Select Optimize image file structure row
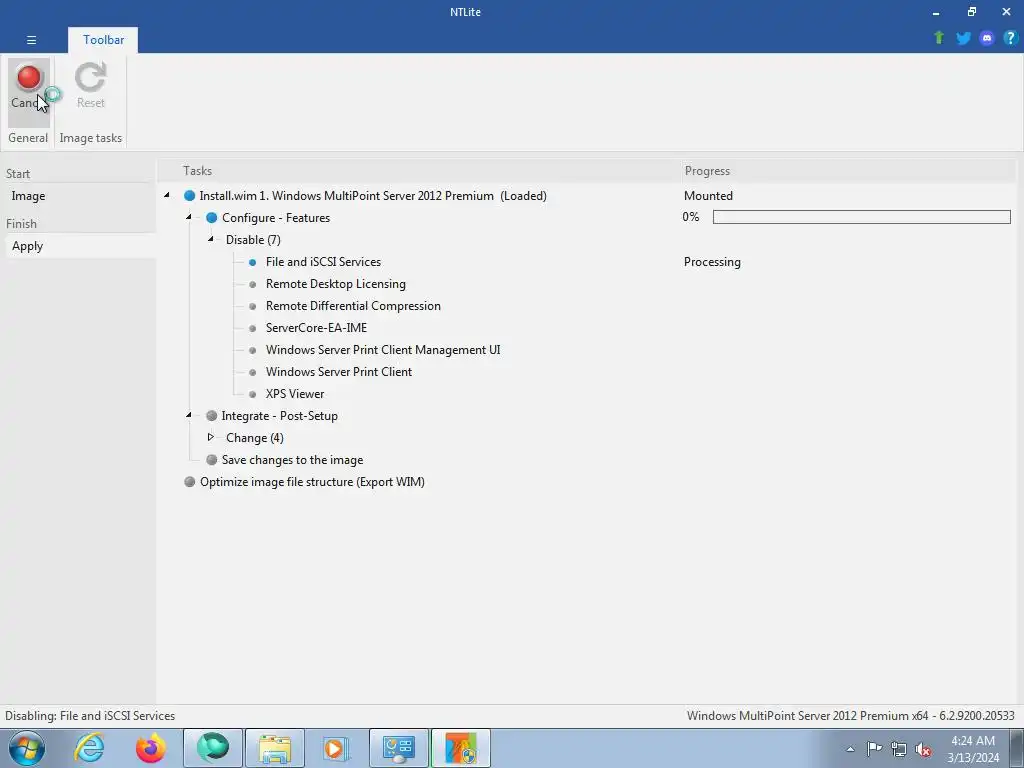The image size is (1024, 768). [312, 482]
